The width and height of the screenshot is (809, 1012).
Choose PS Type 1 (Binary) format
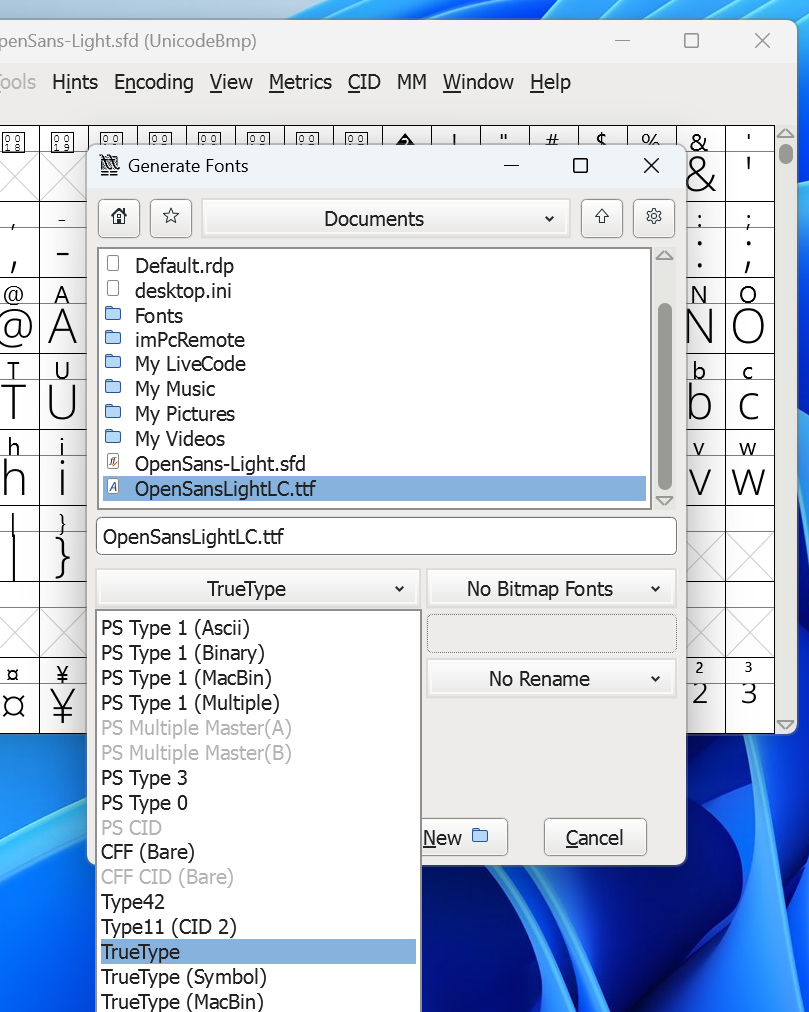point(183,654)
